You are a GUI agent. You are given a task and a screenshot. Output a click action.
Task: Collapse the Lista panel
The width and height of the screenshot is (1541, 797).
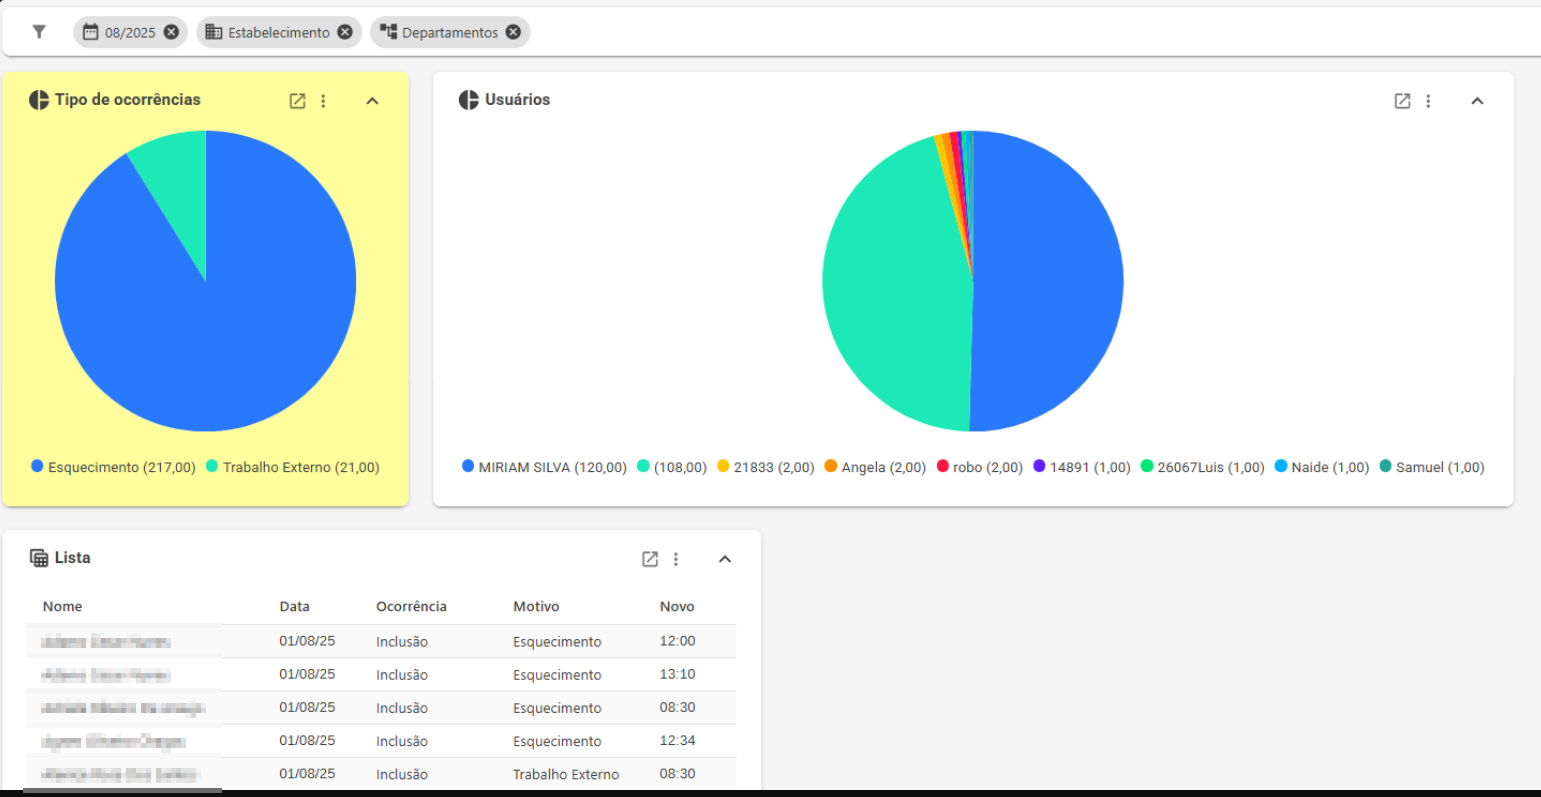click(725, 559)
